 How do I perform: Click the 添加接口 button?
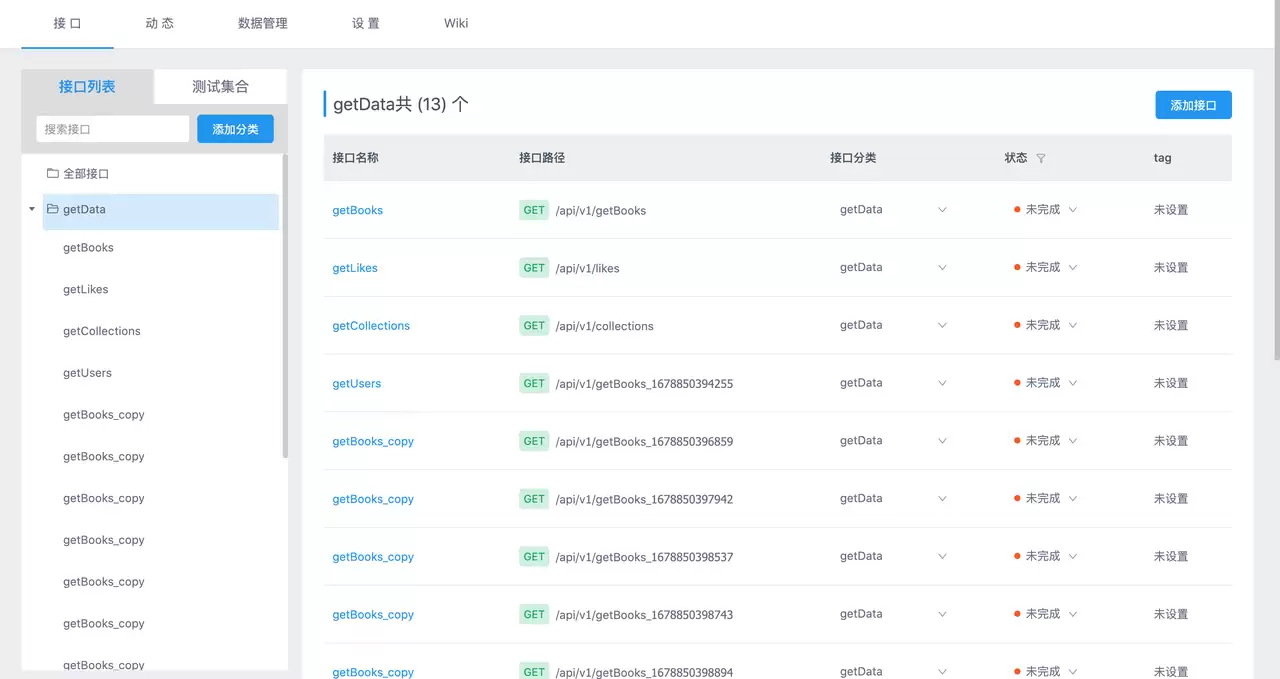1193,105
